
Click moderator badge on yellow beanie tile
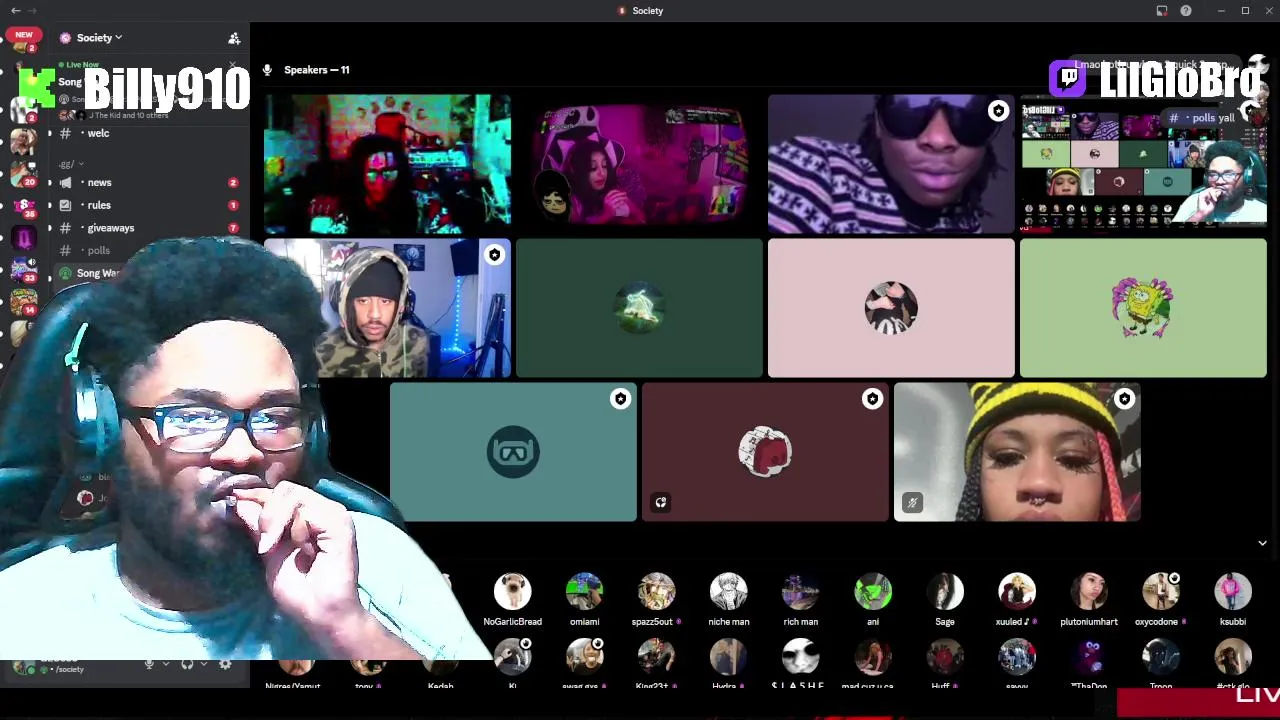[1124, 399]
